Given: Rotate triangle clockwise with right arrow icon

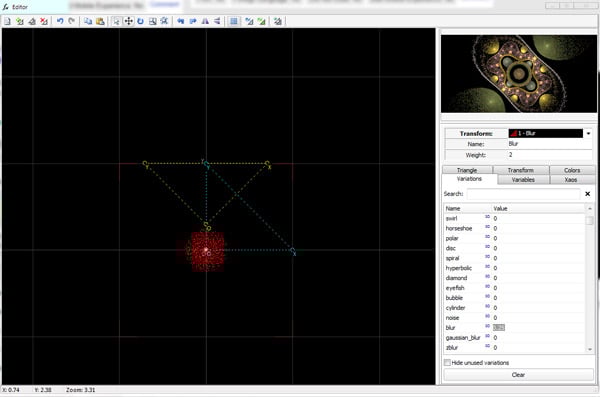Looking at the screenshot, I should point(193,21).
